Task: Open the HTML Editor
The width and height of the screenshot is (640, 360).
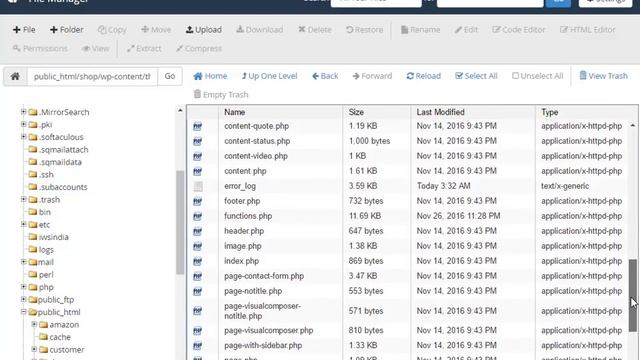Action: tap(587, 30)
